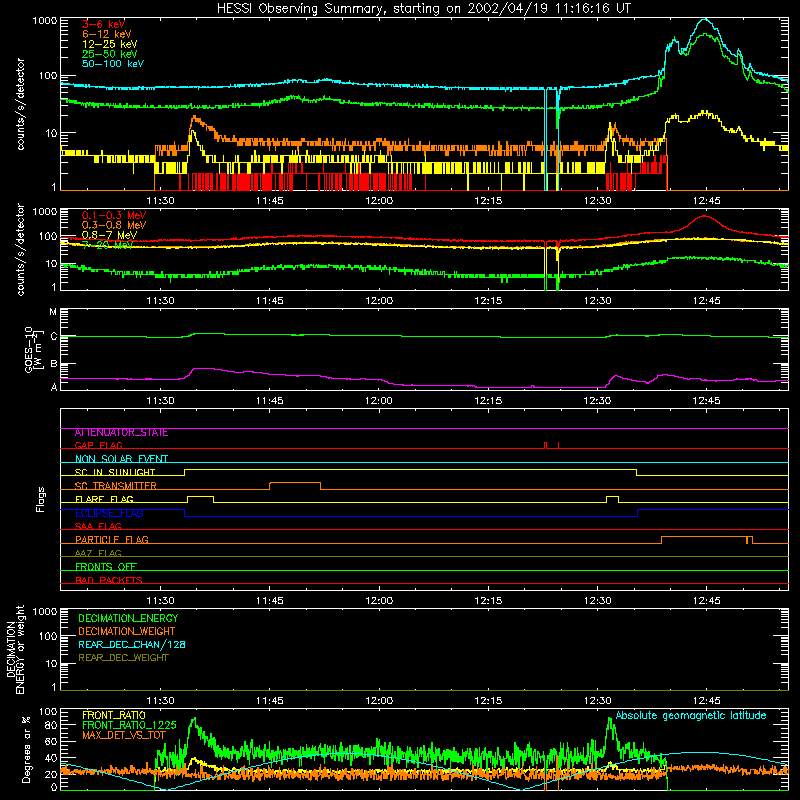Click the Absolute geomagnetic latitude label
The image size is (800, 800).
coord(691,715)
